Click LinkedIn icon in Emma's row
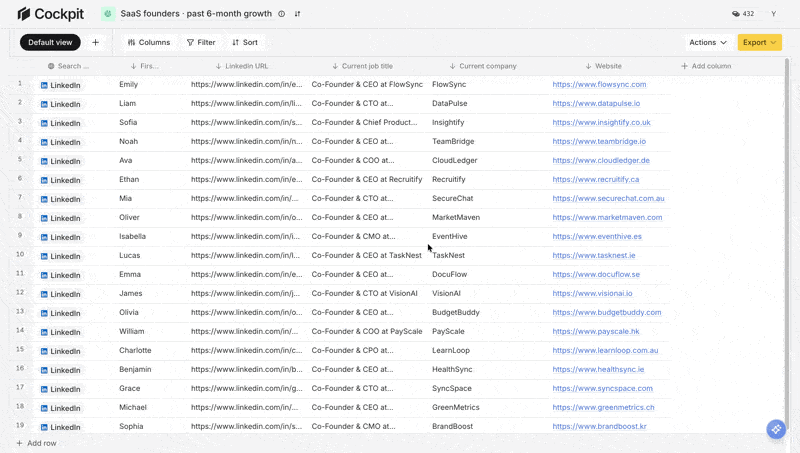 coord(44,275)
